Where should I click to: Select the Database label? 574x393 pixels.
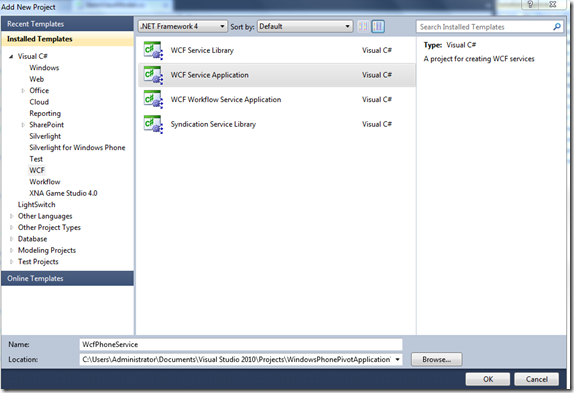(33, 239)
